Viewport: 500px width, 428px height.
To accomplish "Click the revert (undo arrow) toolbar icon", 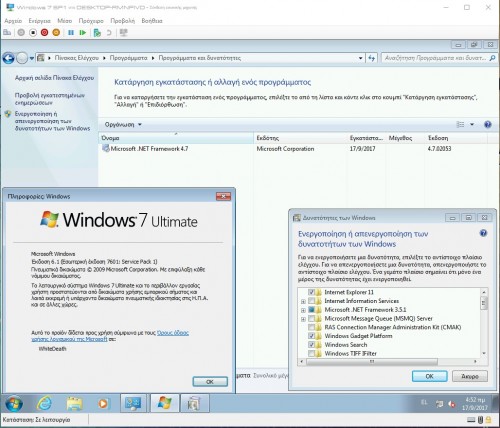I will coord(109,33).
